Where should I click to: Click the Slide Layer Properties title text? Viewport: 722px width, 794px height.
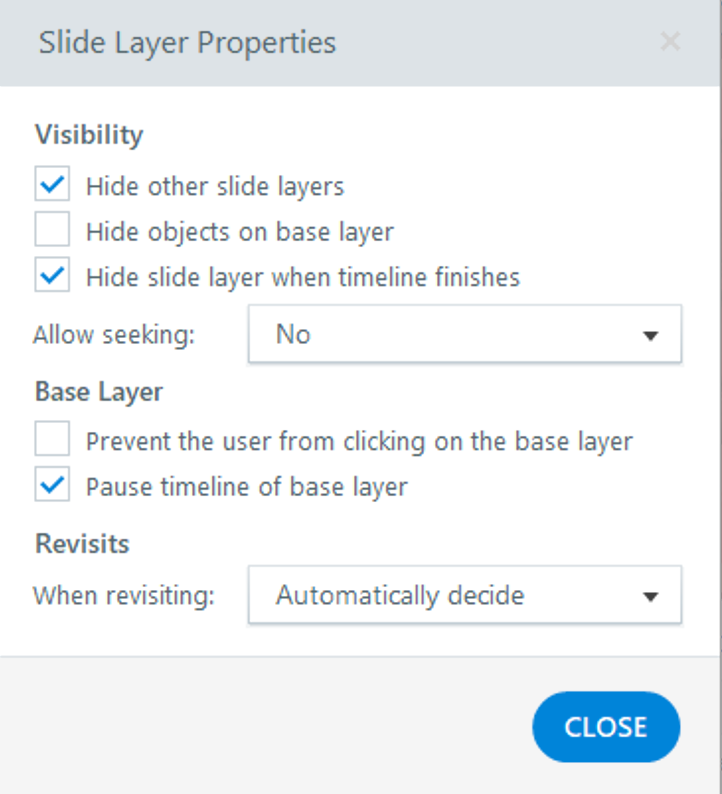187,43
